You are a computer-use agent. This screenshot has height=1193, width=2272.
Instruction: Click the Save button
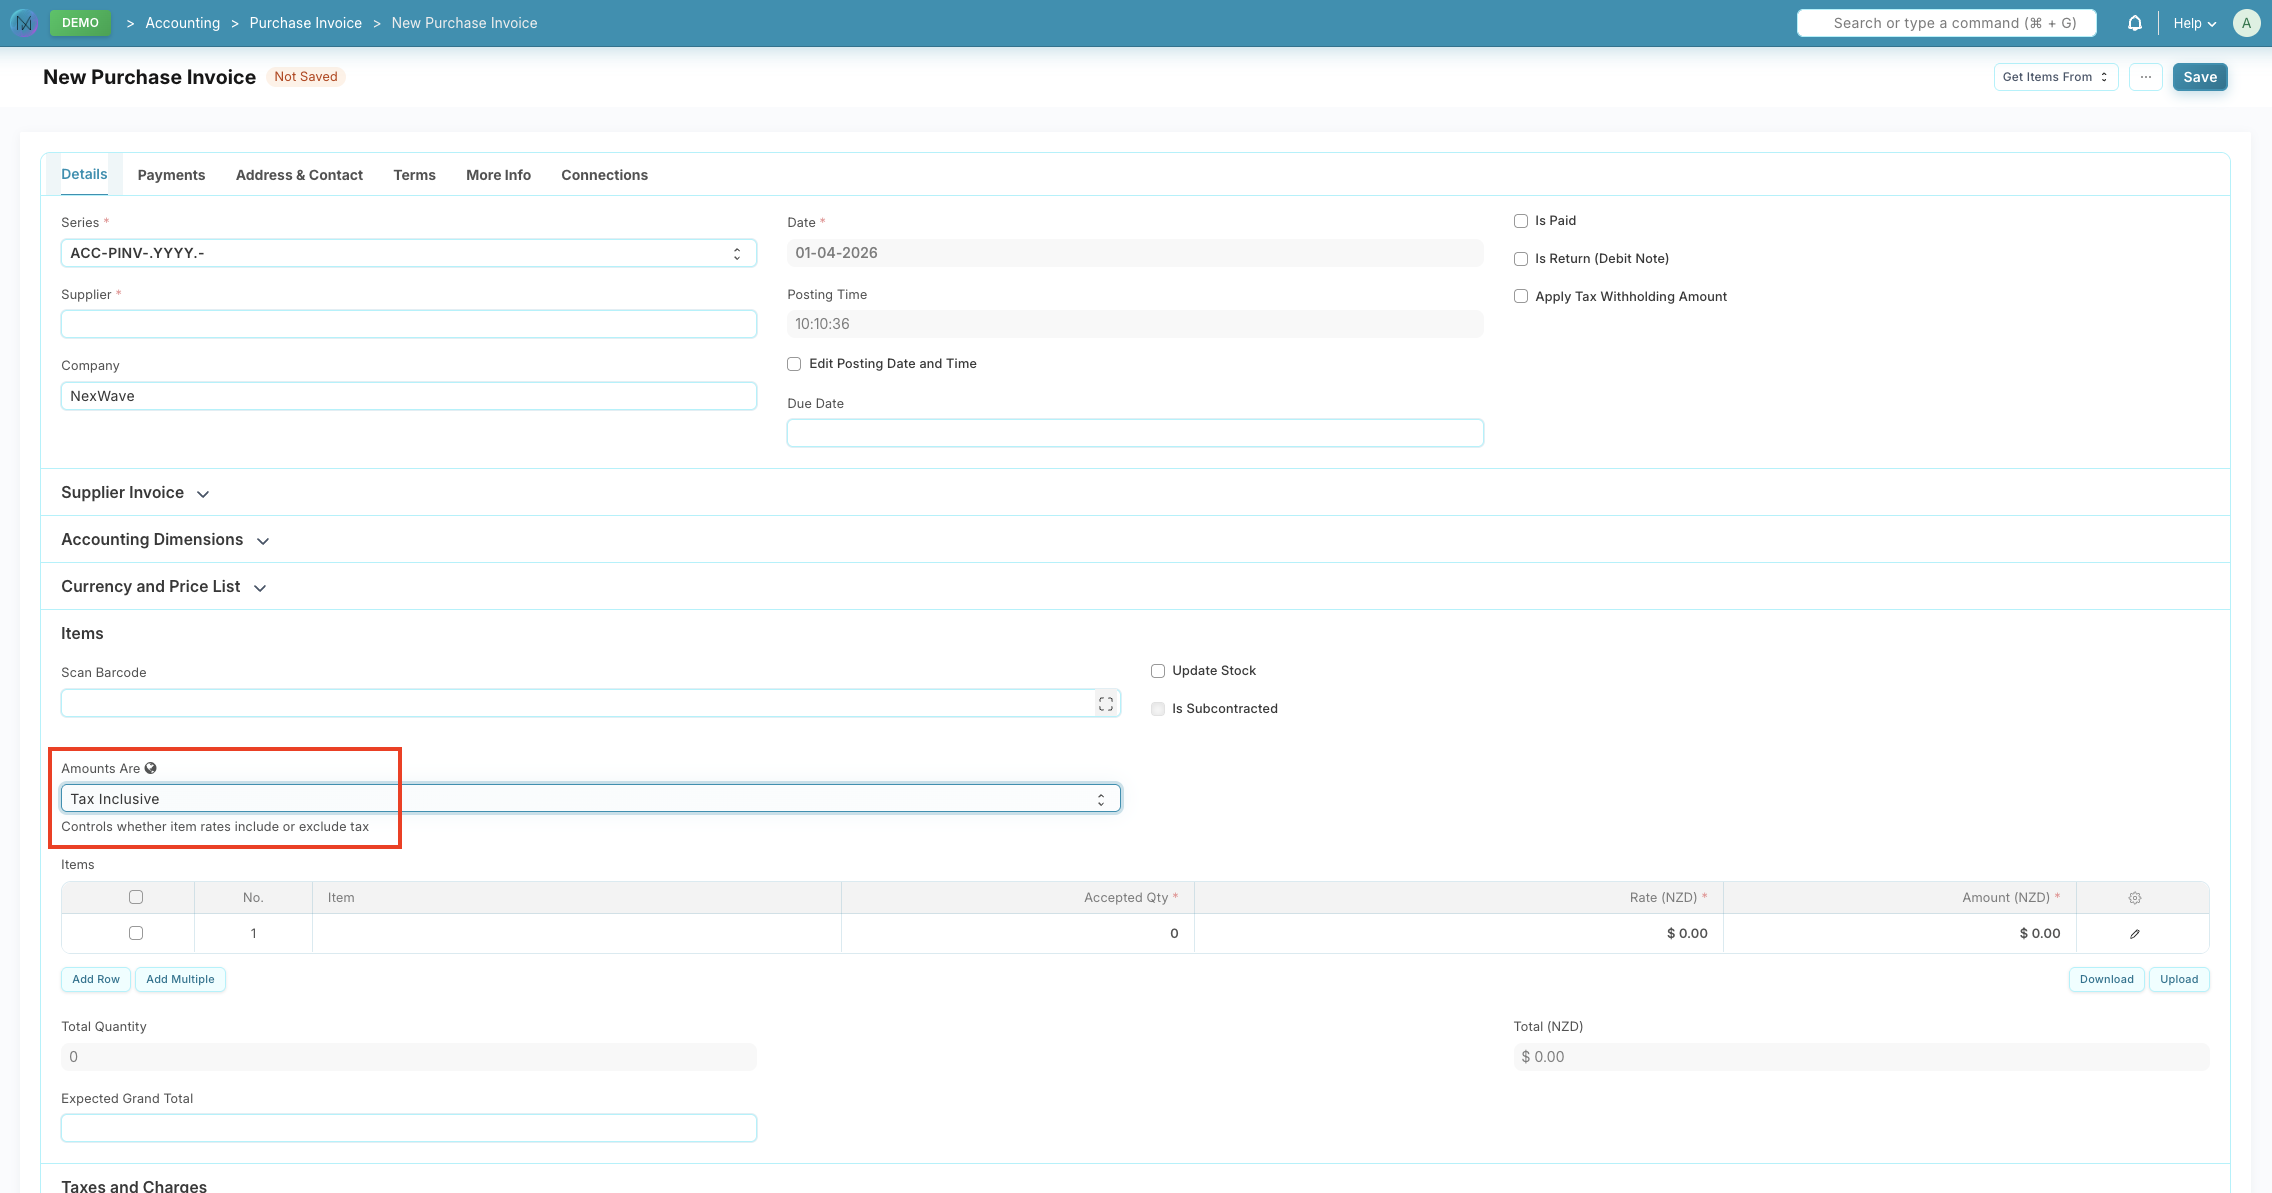(2199, 76)
